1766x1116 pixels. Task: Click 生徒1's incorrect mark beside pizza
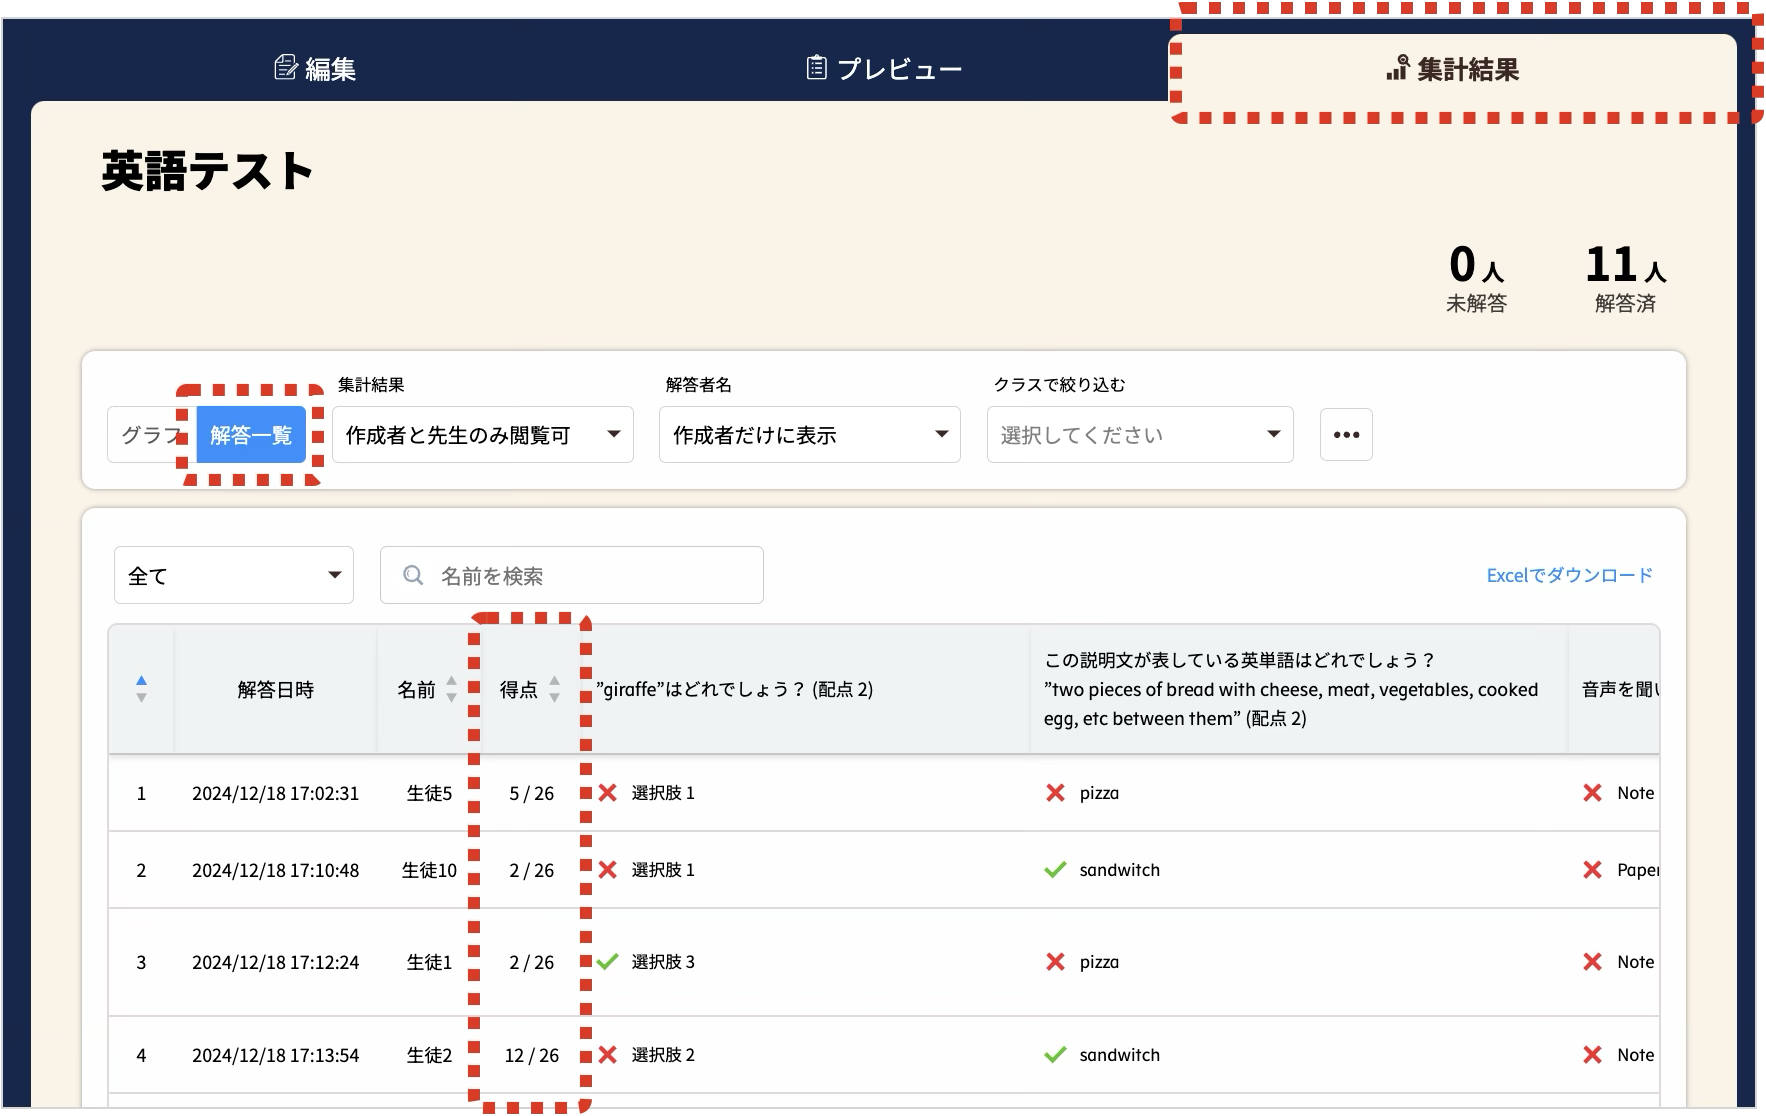[1055, 962]
